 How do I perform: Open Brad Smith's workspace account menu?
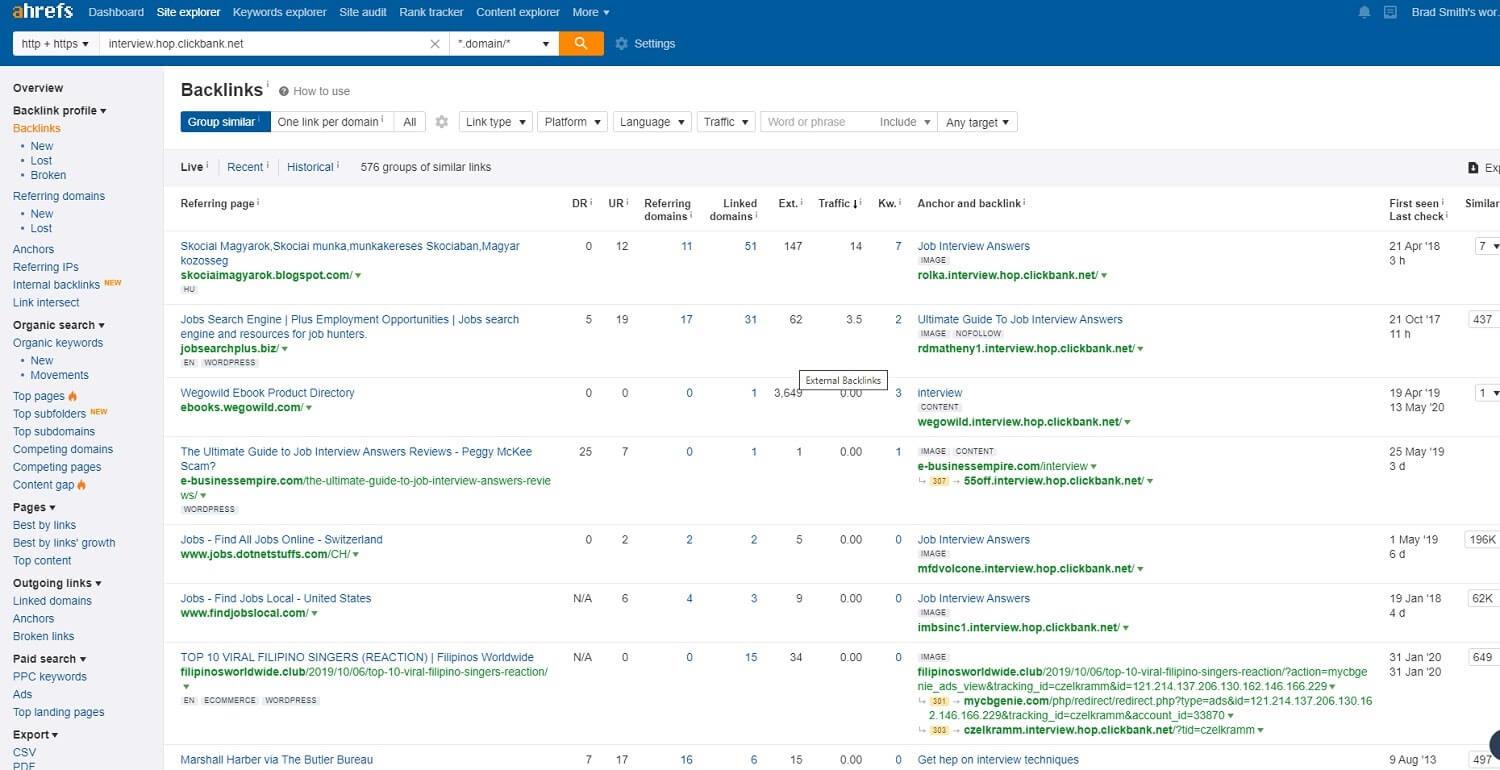1455,12
